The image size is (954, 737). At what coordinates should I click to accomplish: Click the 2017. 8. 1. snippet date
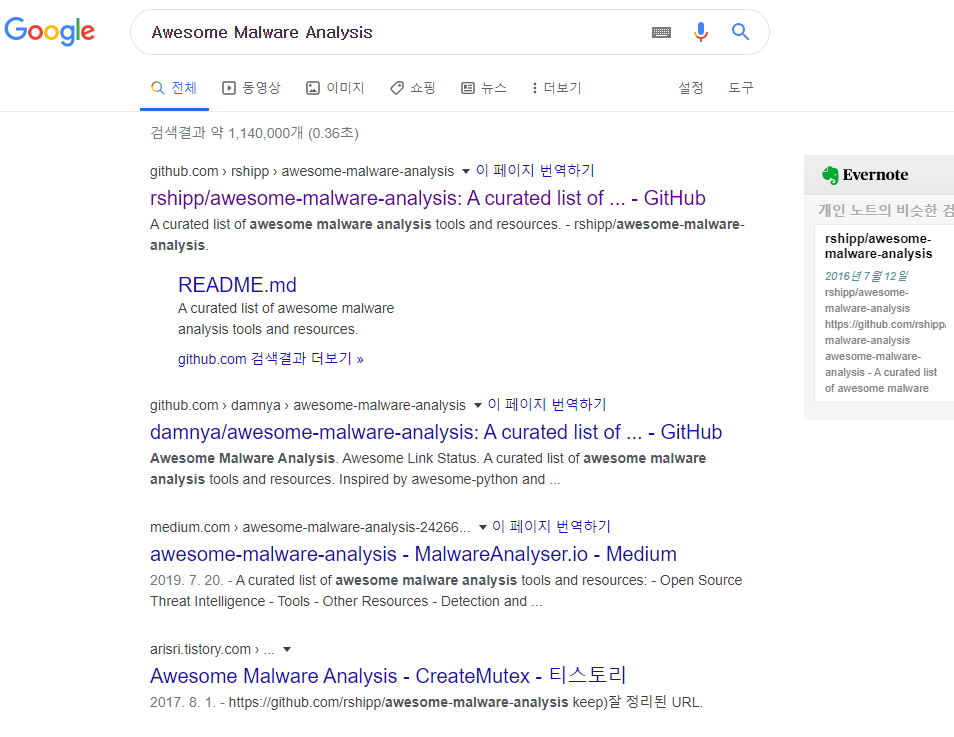coord(183,702)
